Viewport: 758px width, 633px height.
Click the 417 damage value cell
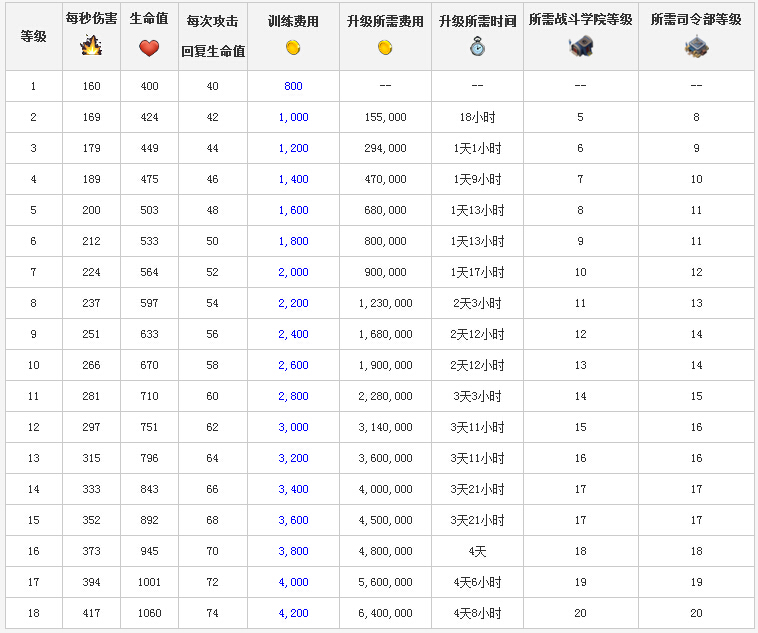(91, 613)
